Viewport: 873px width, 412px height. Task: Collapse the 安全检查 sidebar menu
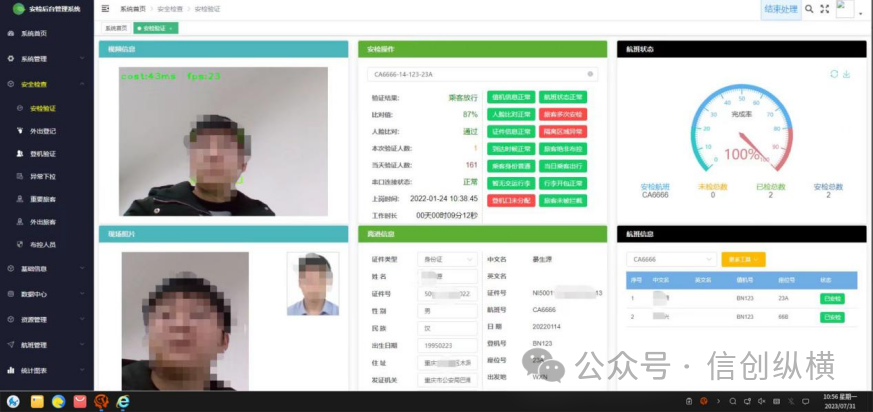click(x=47, y=84)
